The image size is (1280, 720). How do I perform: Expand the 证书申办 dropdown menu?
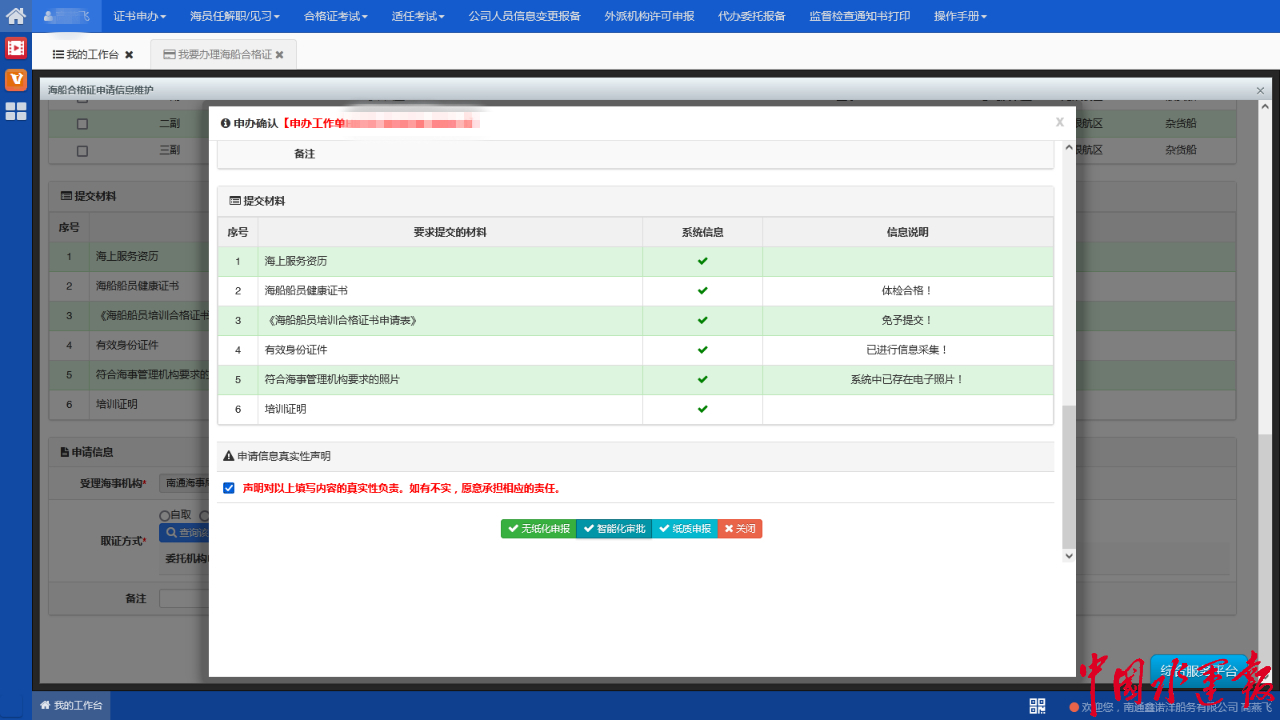coord(140,16)
